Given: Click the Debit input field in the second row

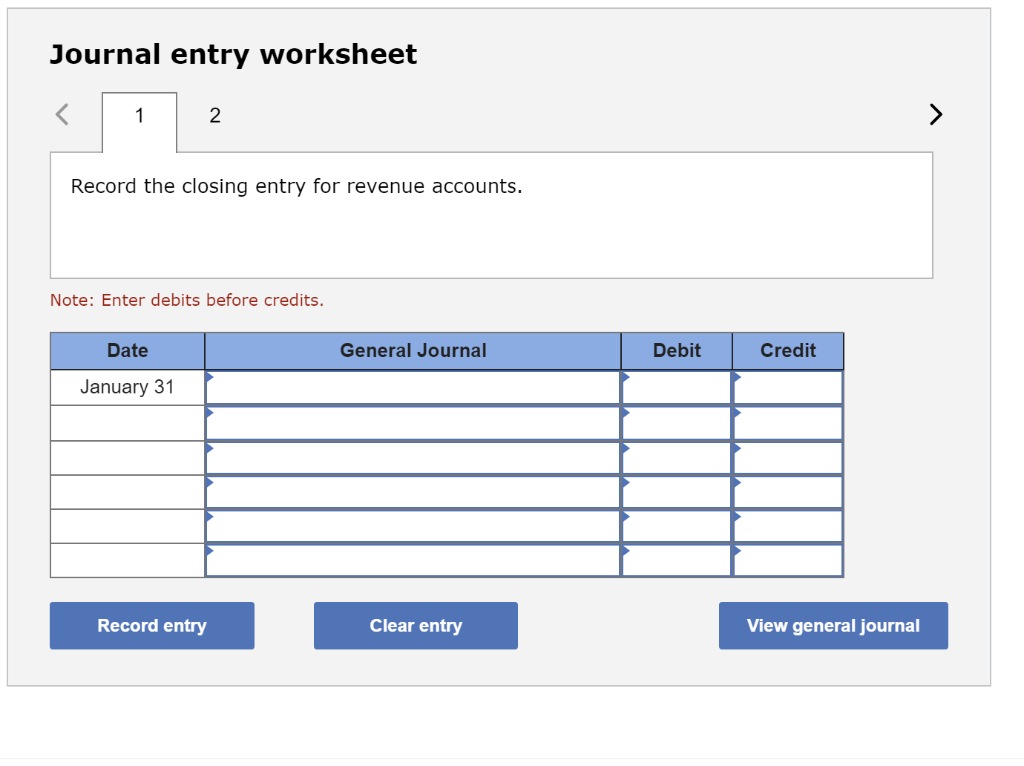Looking at the screenshot, I should point(676,422).
